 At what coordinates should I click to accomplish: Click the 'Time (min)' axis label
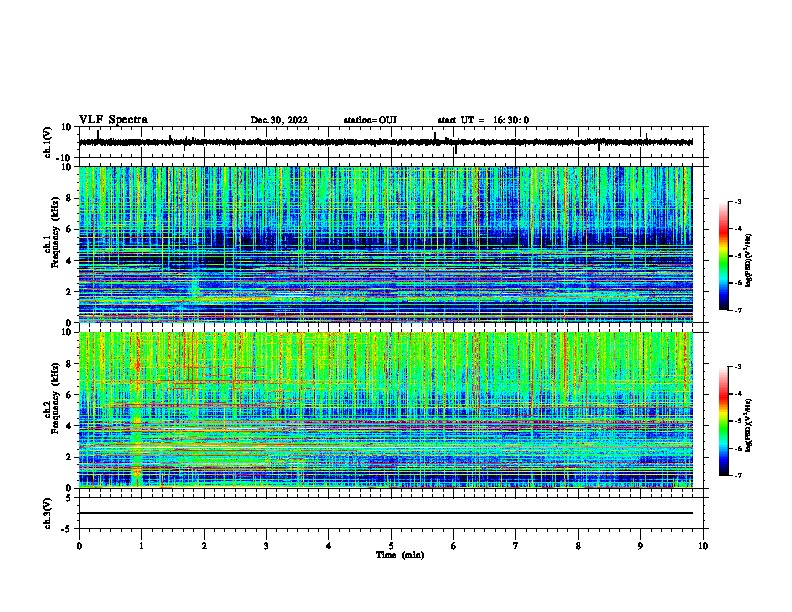pos(400,555)
